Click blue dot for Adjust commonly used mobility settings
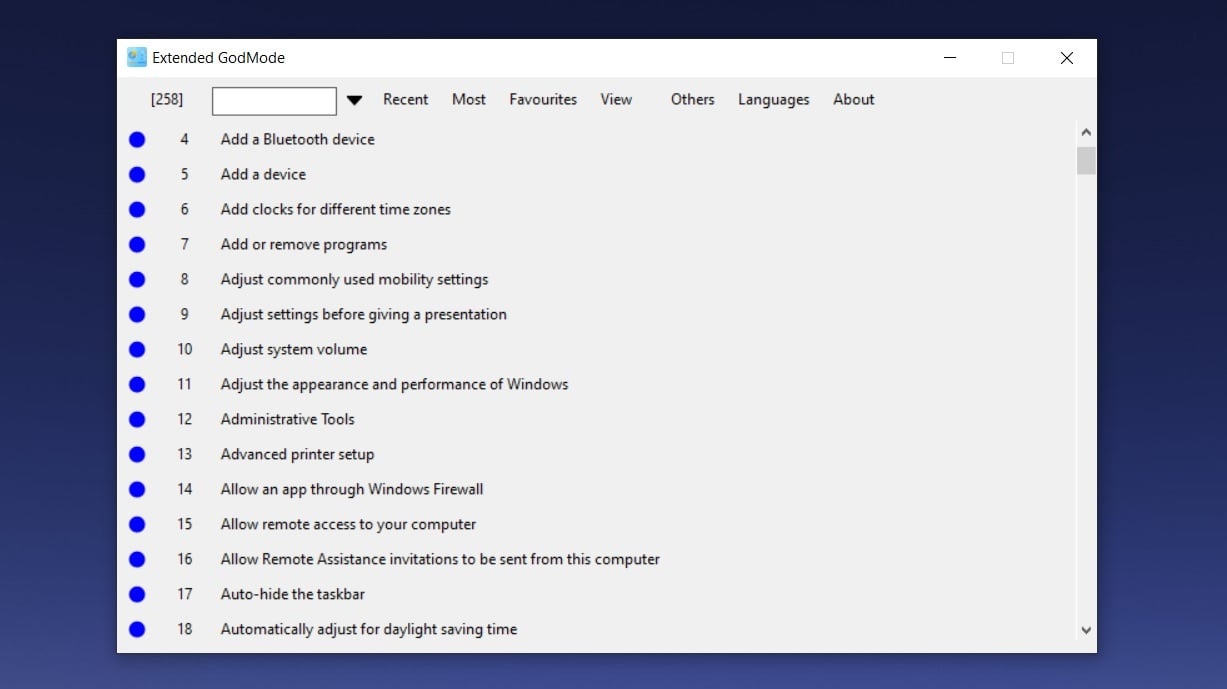The width and height of the screenshot is (1227, 689). [137, 280]
